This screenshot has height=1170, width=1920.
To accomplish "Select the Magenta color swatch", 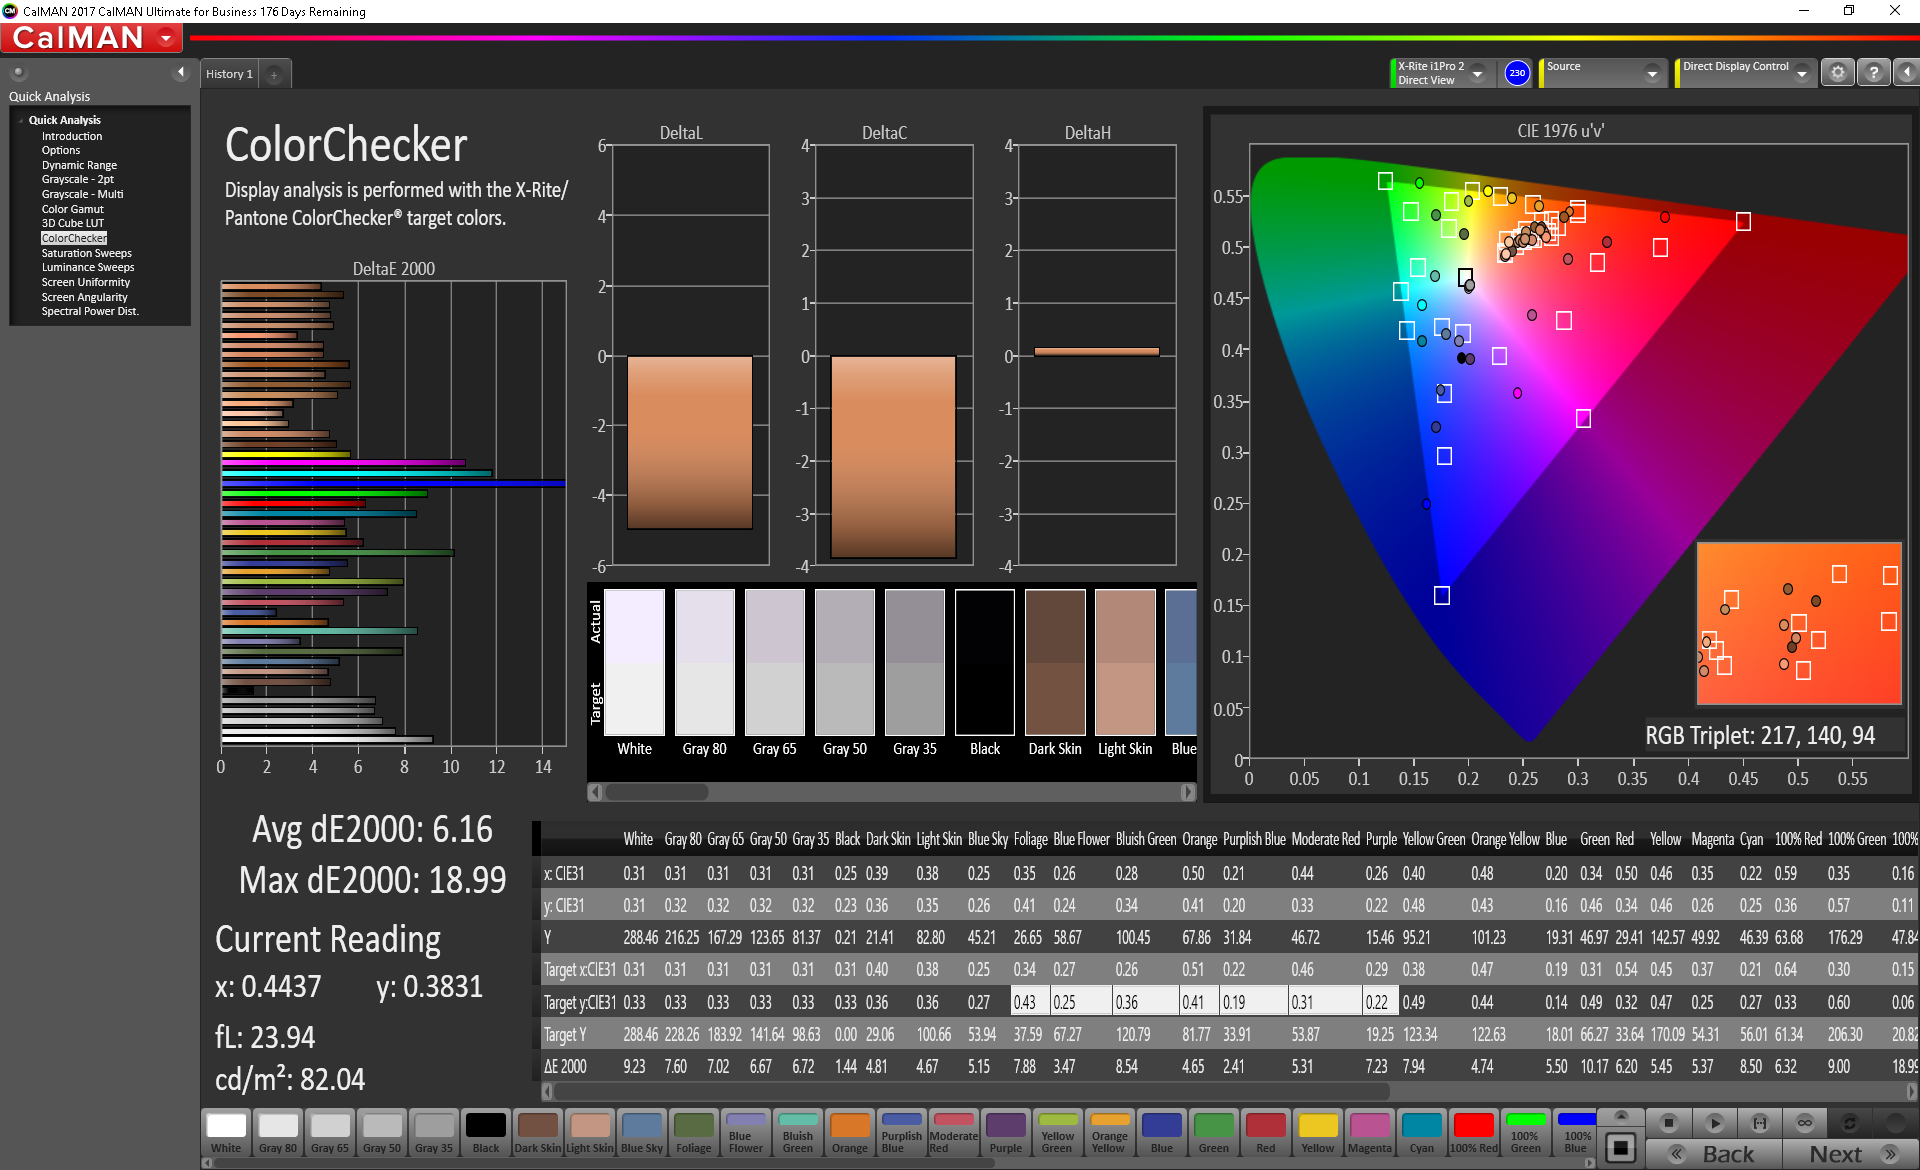I will click(x=1369, y=1132).
